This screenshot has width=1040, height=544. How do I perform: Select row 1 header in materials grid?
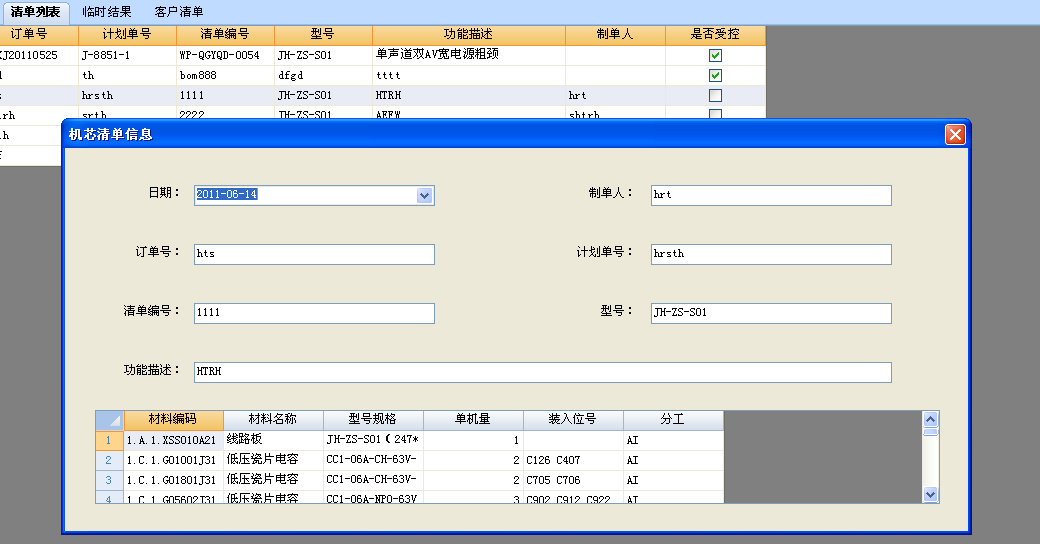point(109,440)
